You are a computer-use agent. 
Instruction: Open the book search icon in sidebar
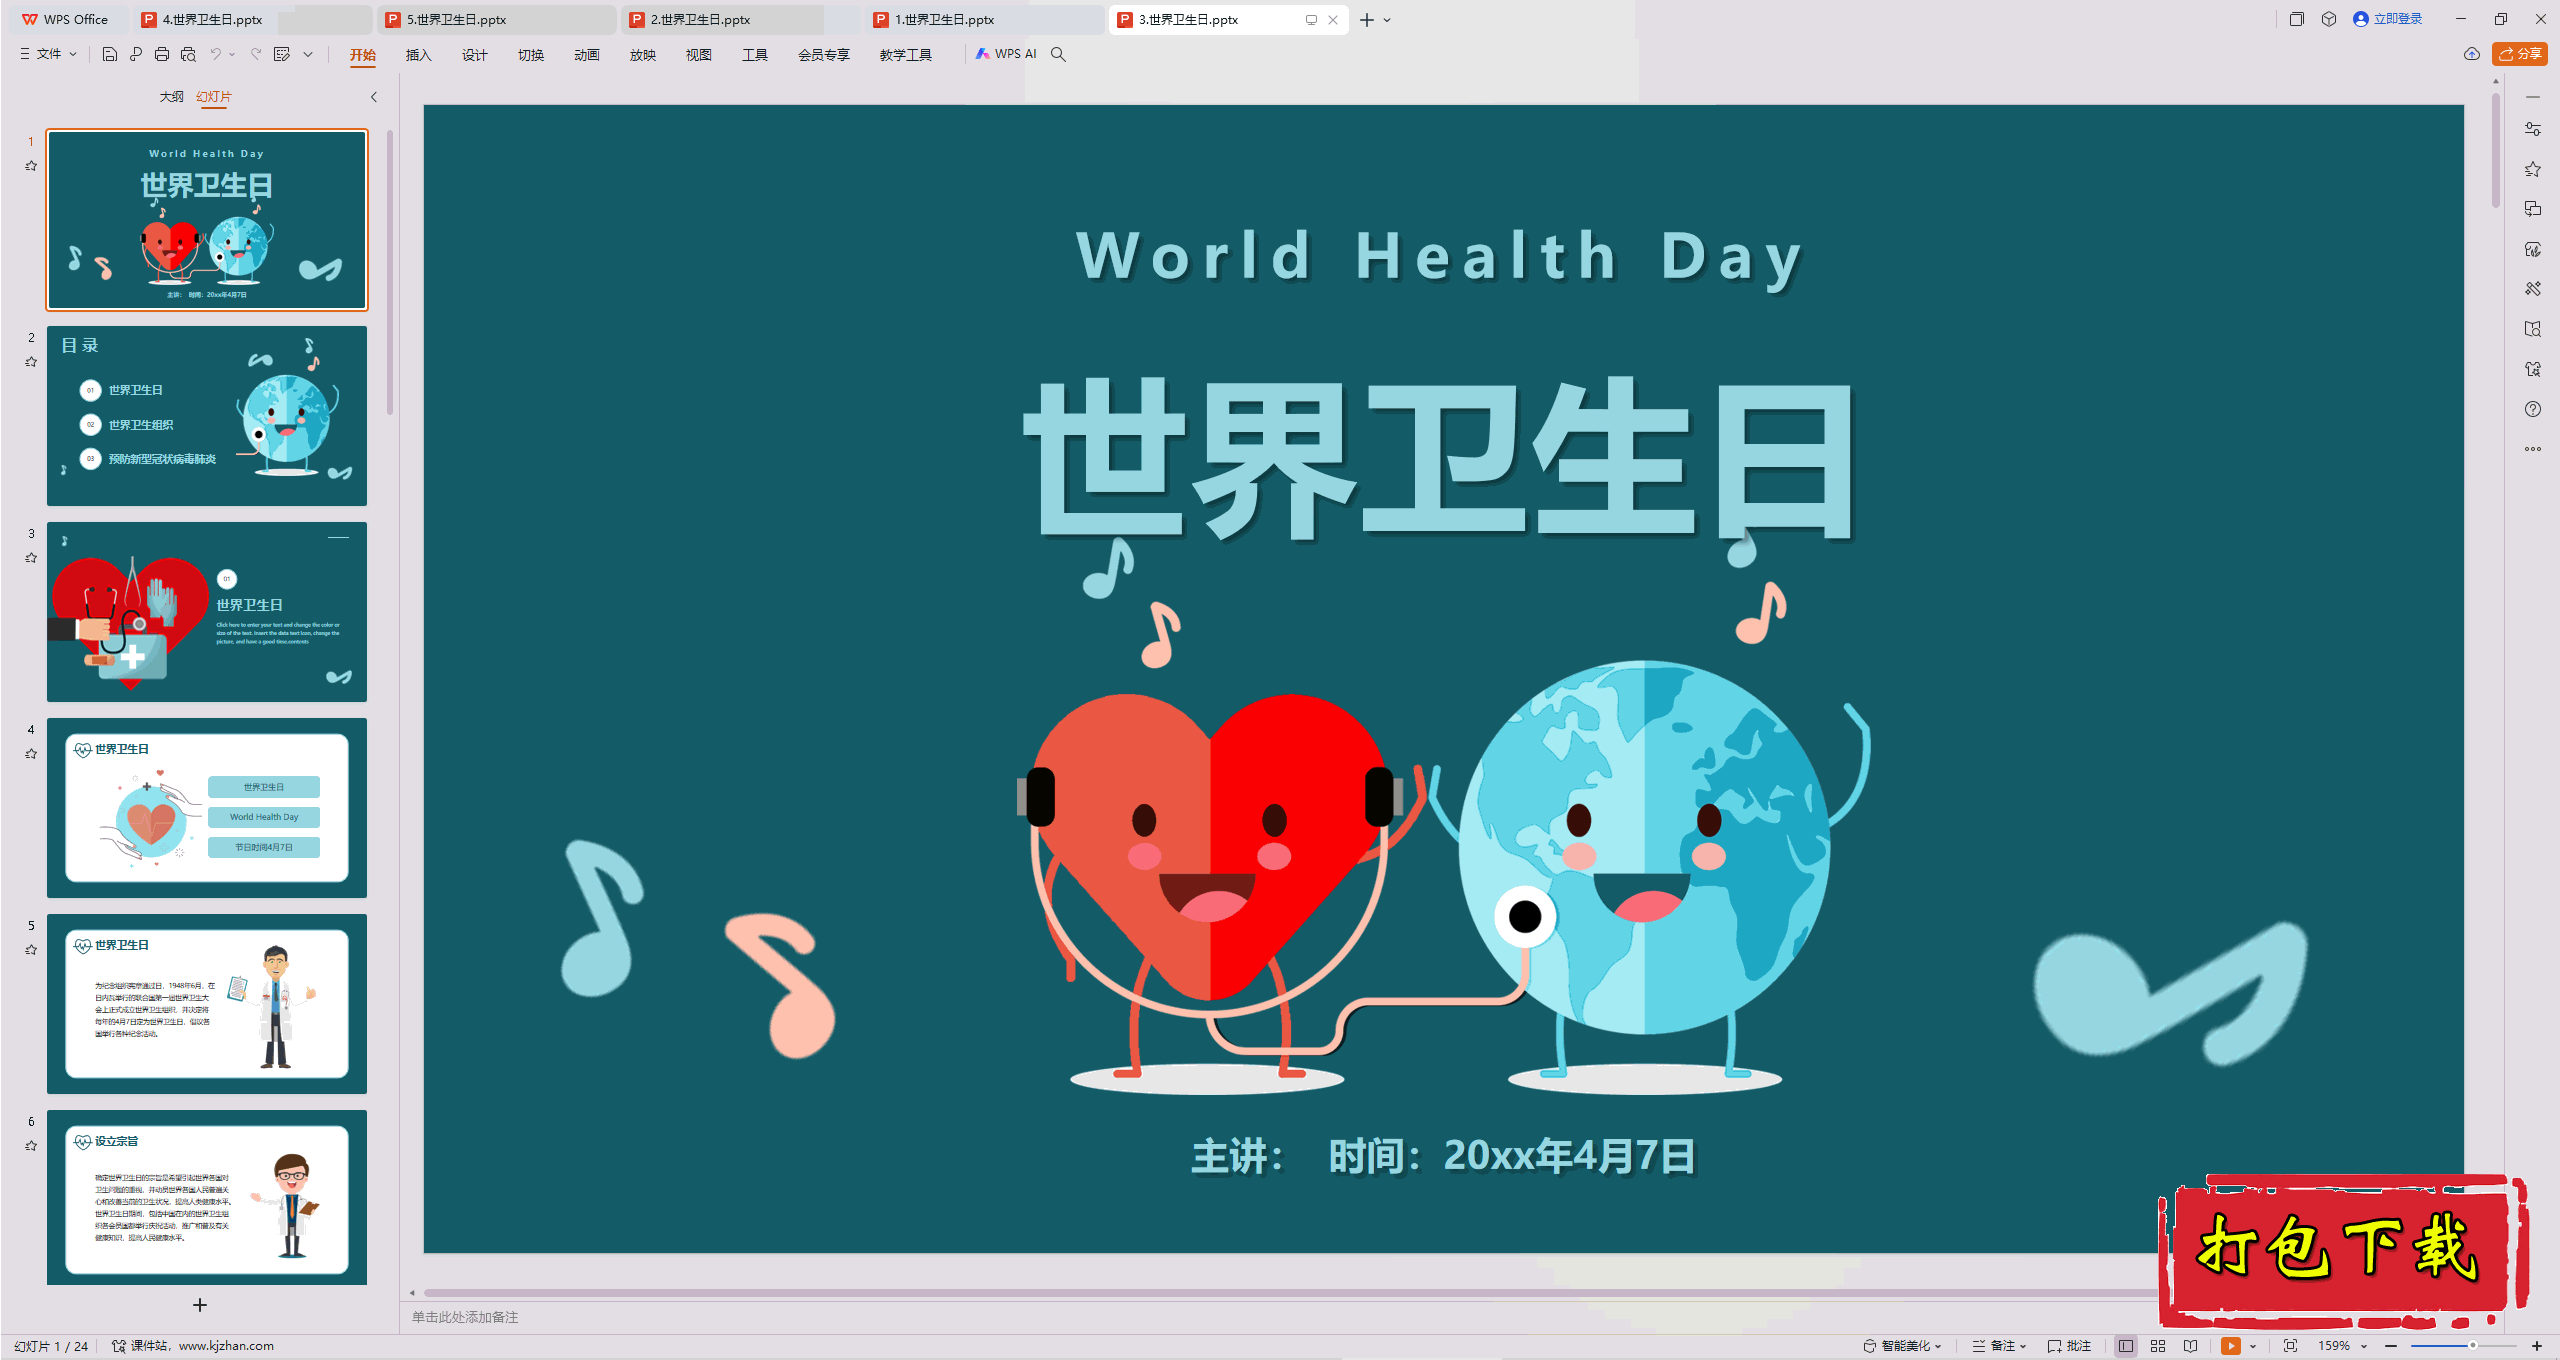pos(2532,329)
